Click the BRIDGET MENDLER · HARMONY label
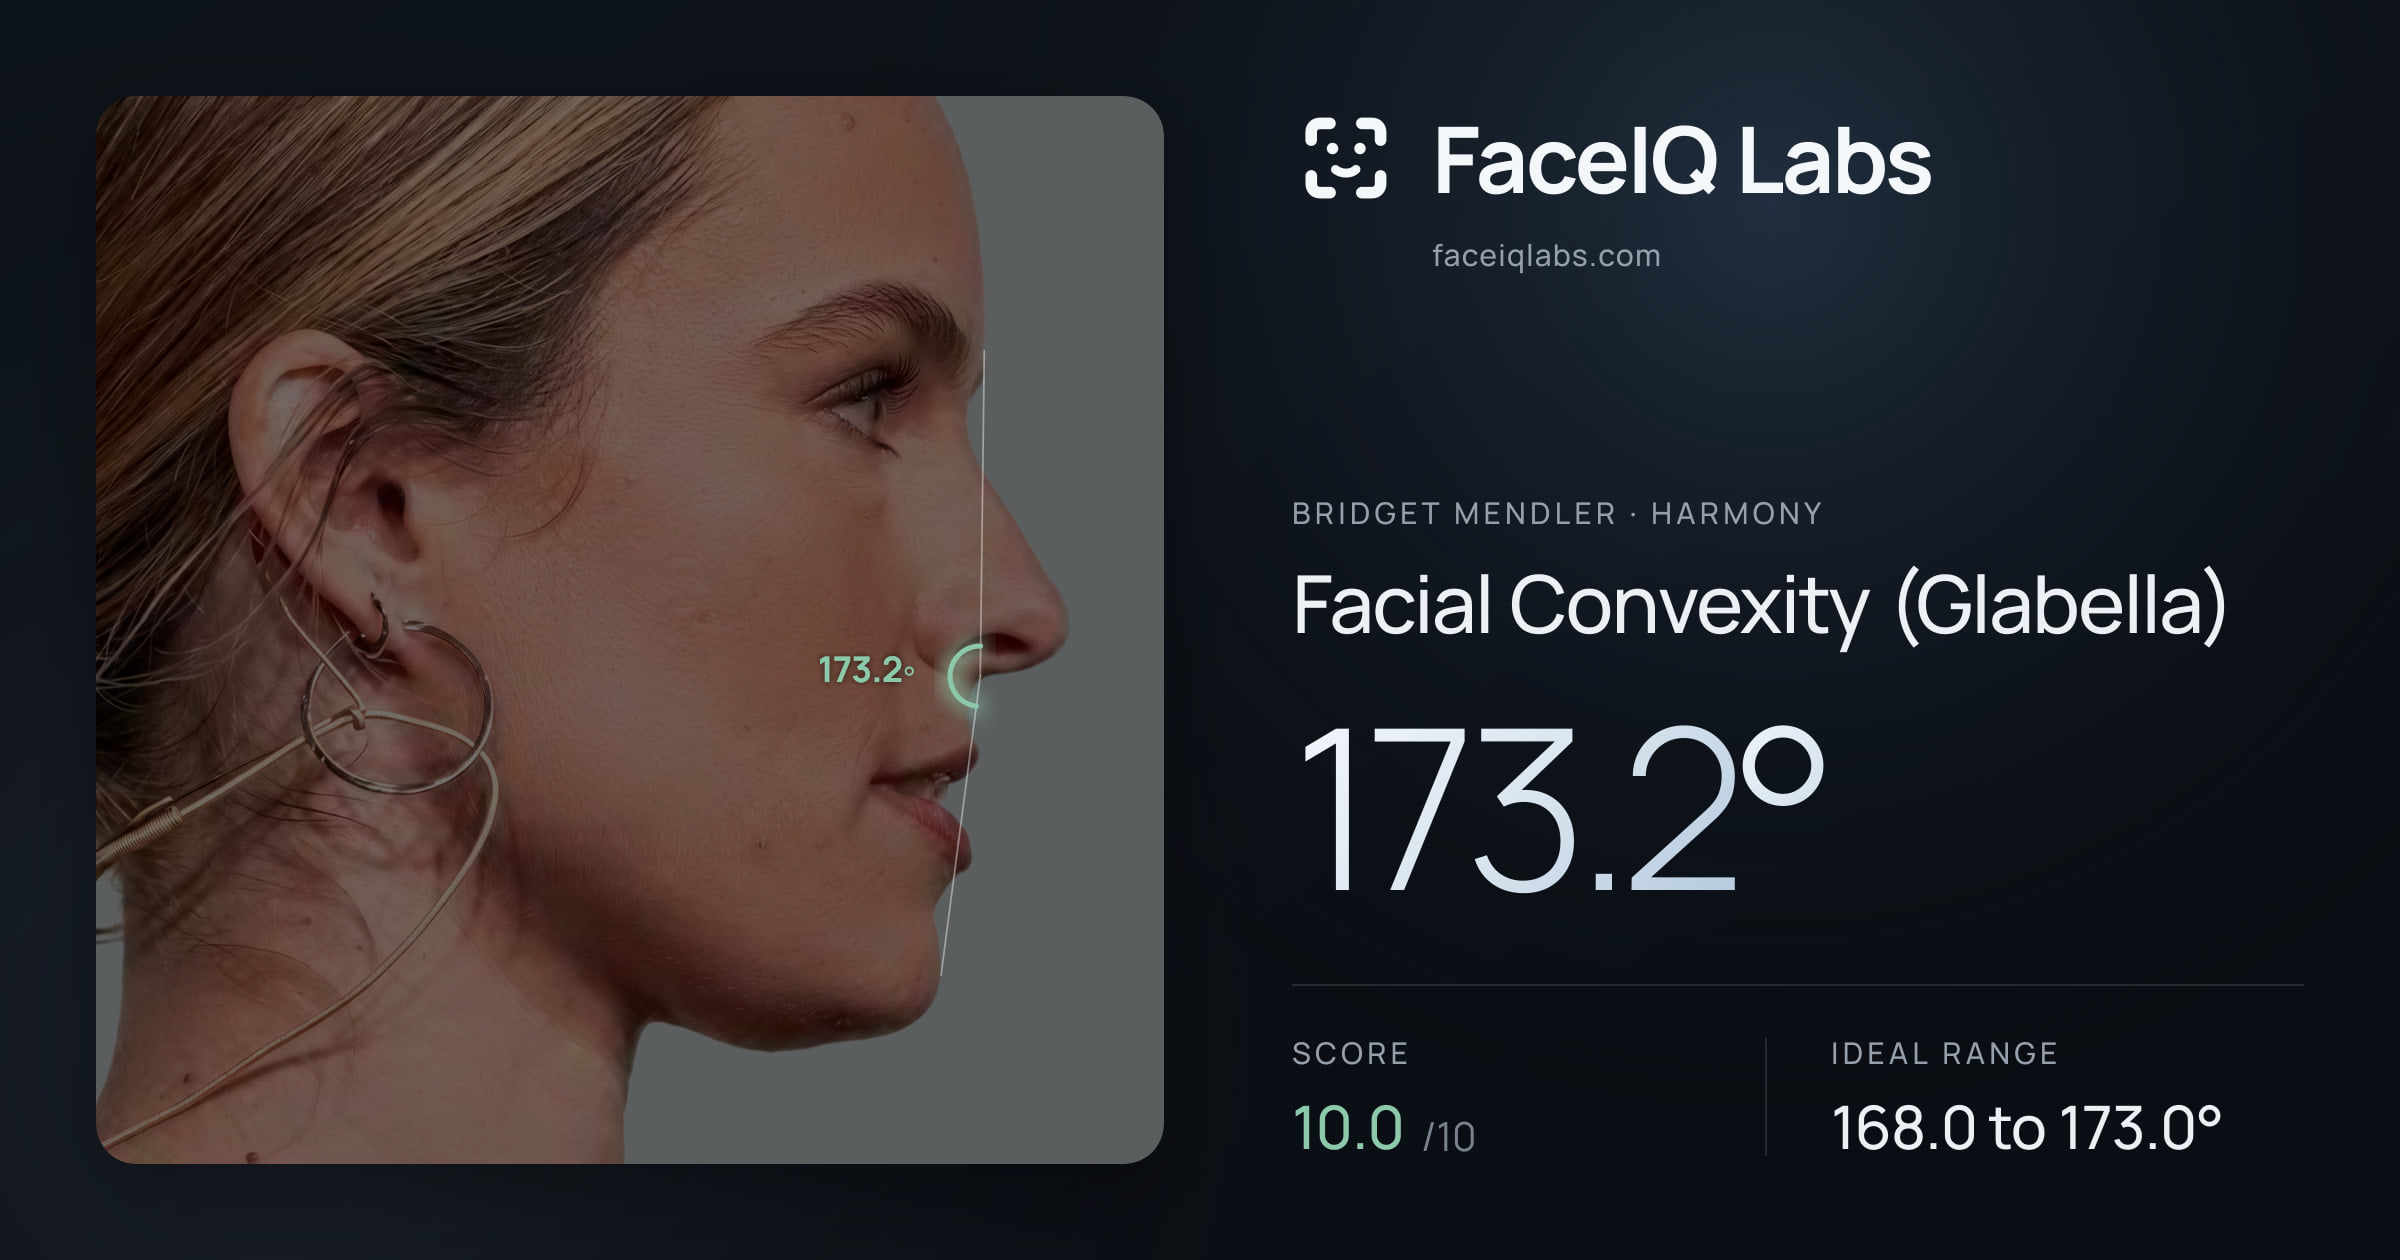This screenshot has width=2400, height=1260. (1557, 514)
